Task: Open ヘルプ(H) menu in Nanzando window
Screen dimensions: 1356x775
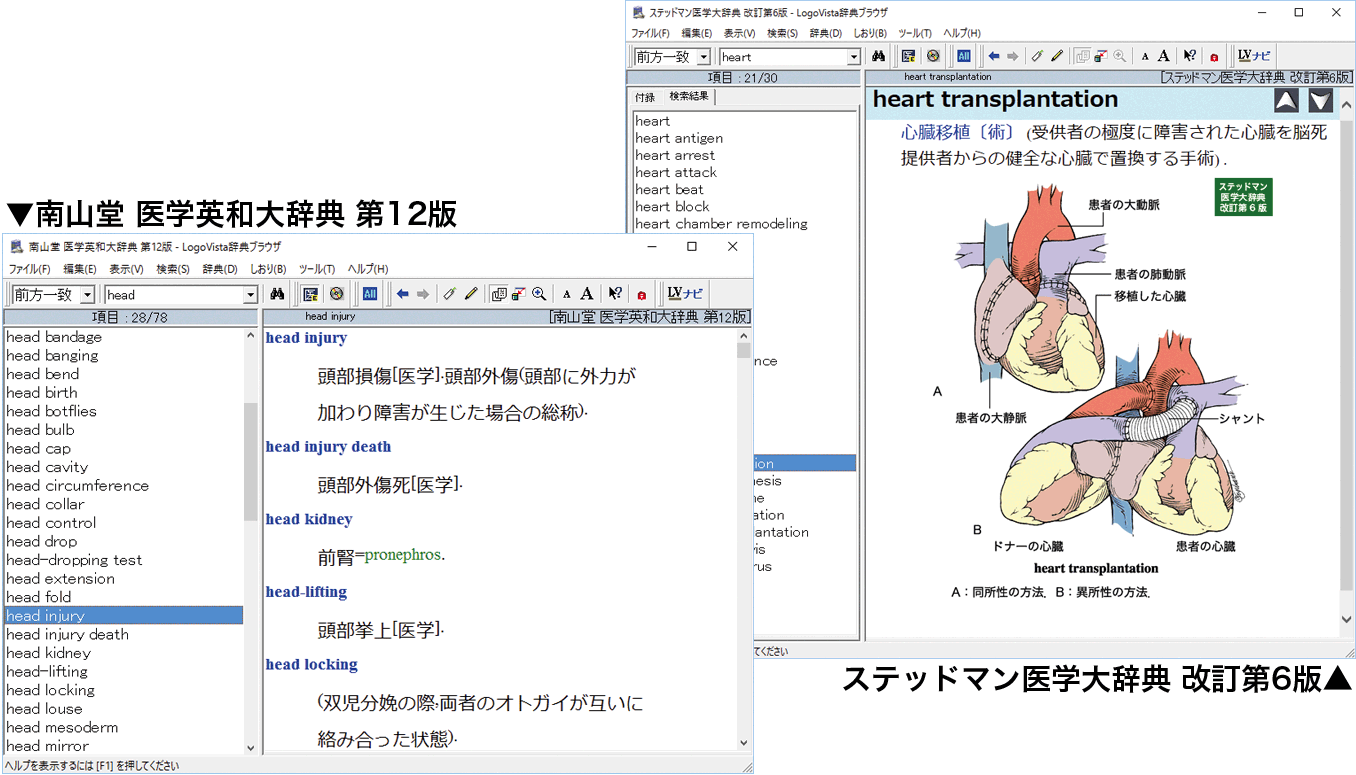Action: pos(368,269)
